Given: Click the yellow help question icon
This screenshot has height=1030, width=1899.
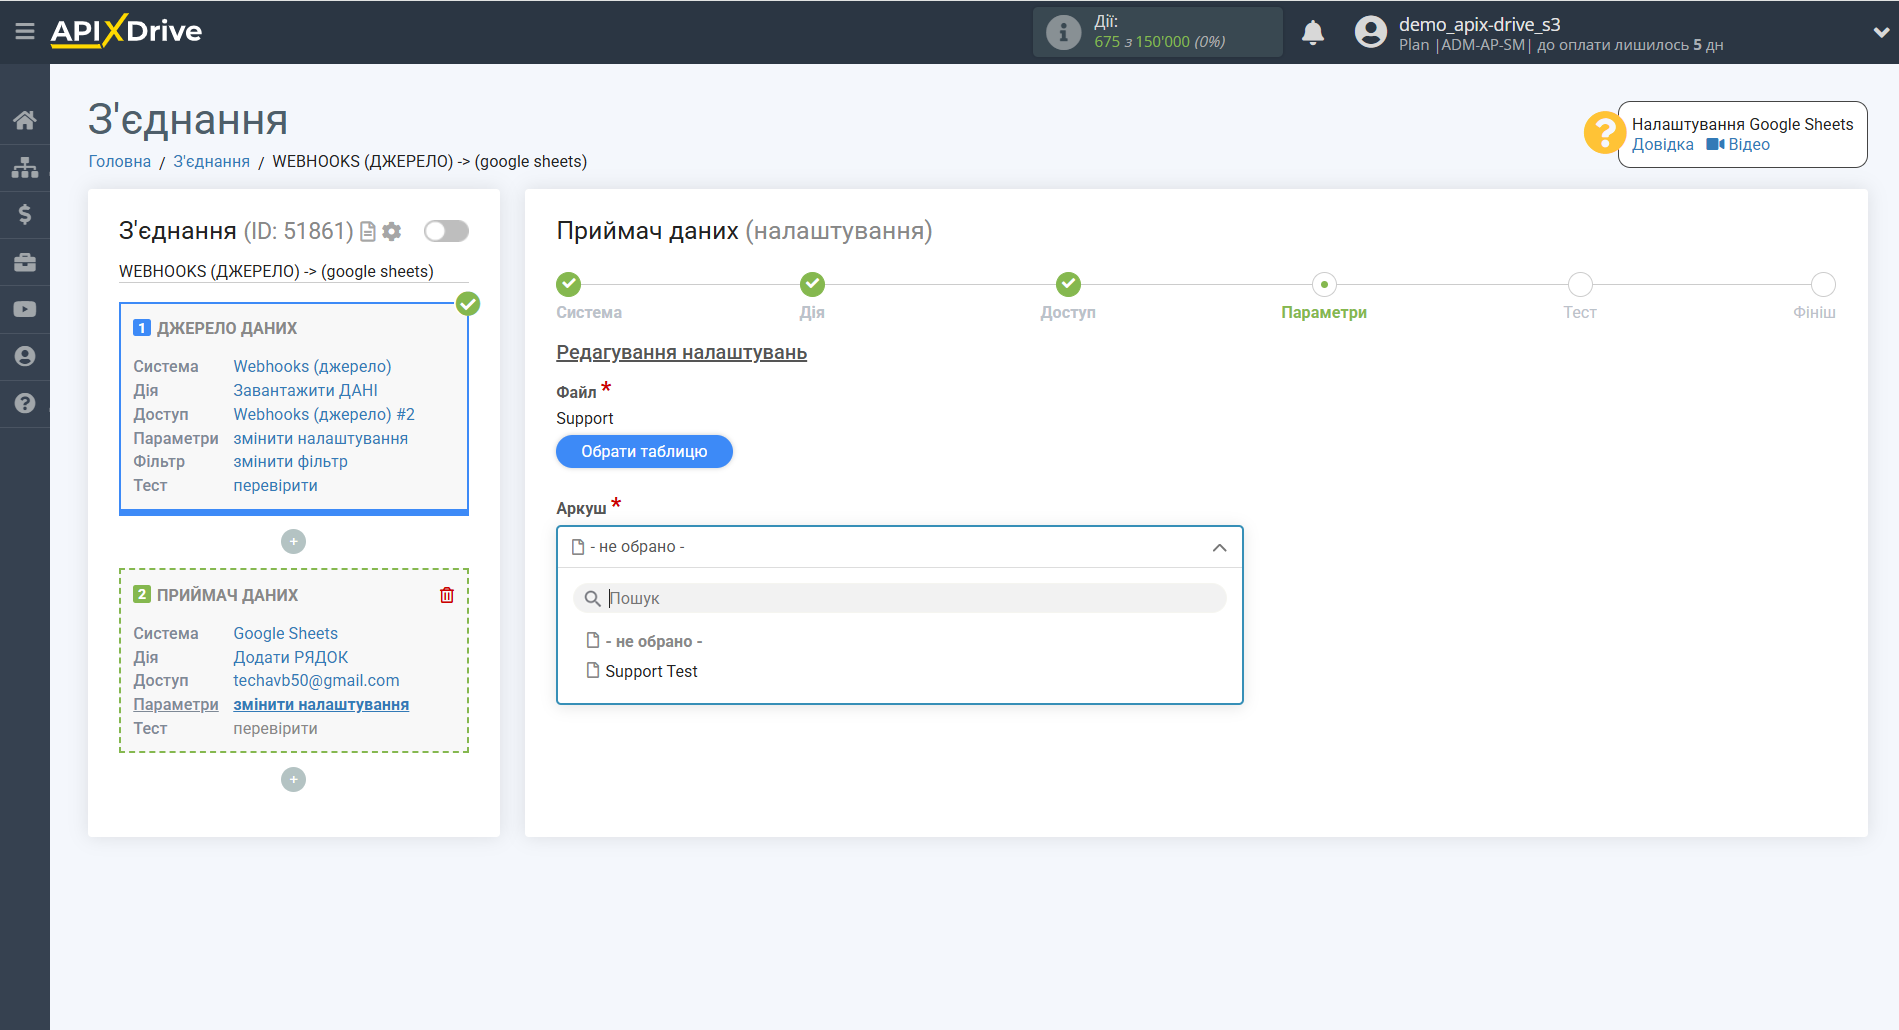Looking at the screenshot, I should (1604, 133).
